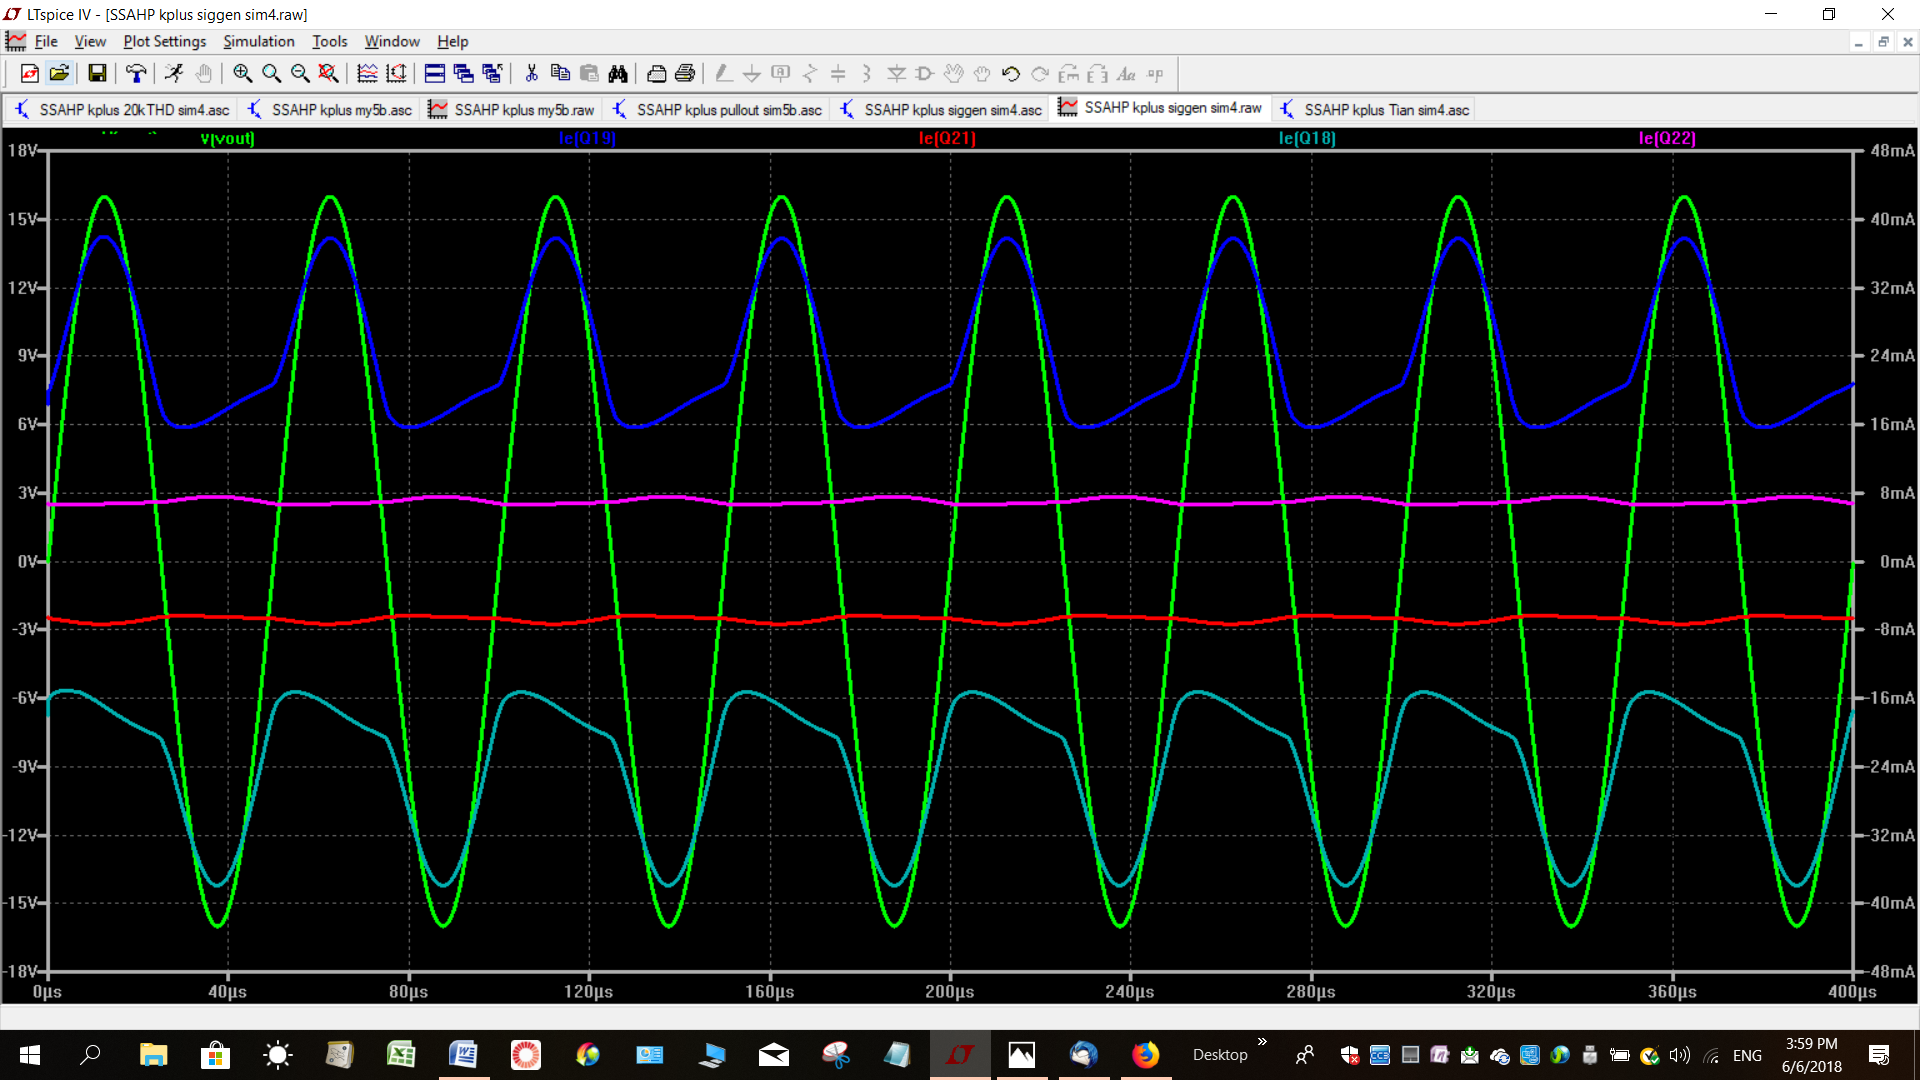
Task: Switch to SSAHP kplus my5b.asc tab
Action: coord(330,109)
